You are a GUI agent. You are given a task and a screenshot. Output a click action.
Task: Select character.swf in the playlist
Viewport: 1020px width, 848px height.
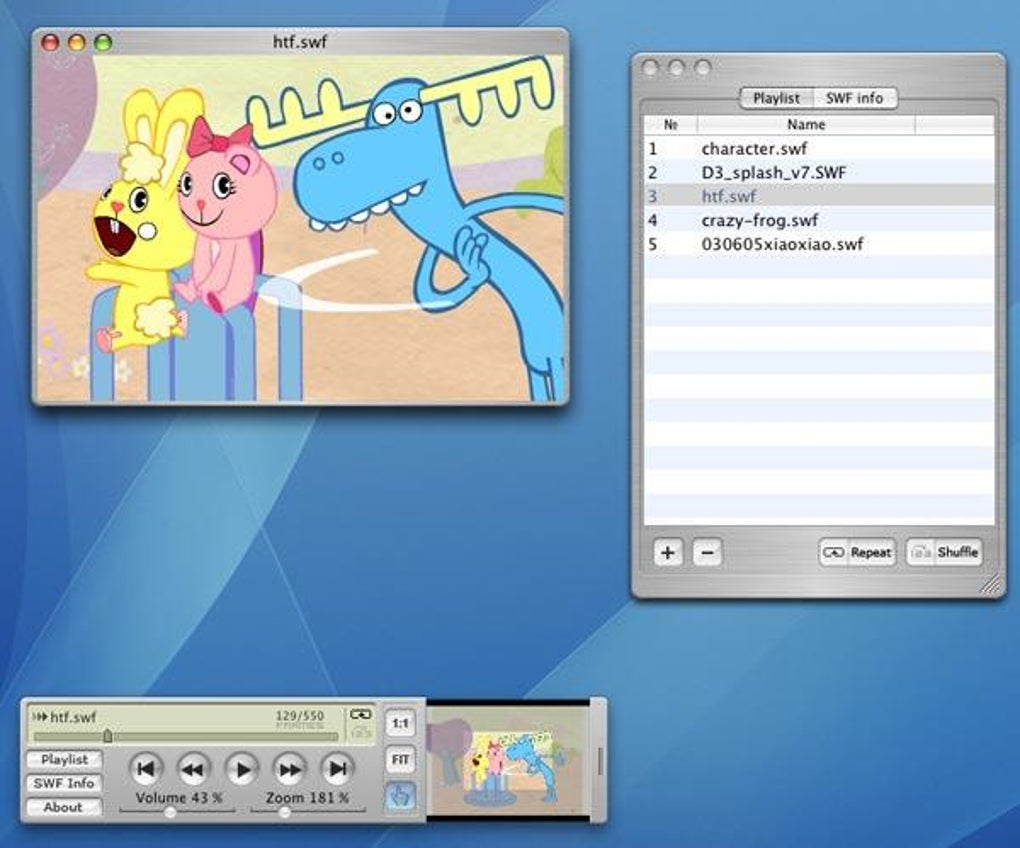(x=819, y=149)
